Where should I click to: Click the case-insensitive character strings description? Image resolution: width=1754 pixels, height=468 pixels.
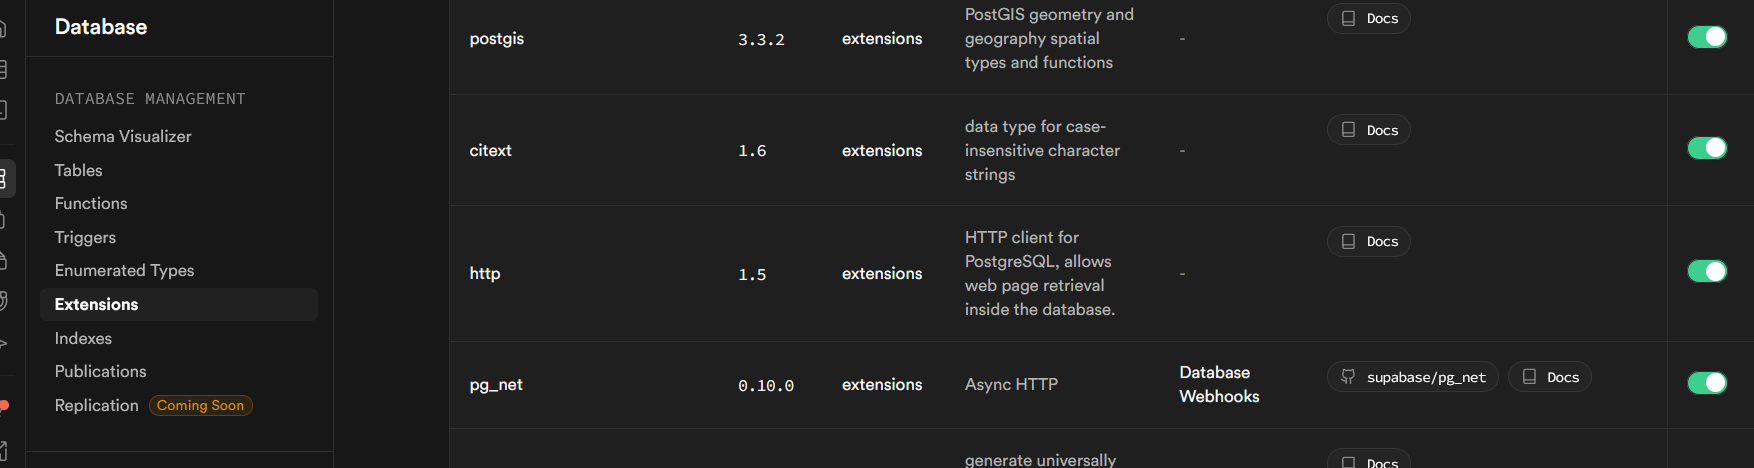[1042, 150]
